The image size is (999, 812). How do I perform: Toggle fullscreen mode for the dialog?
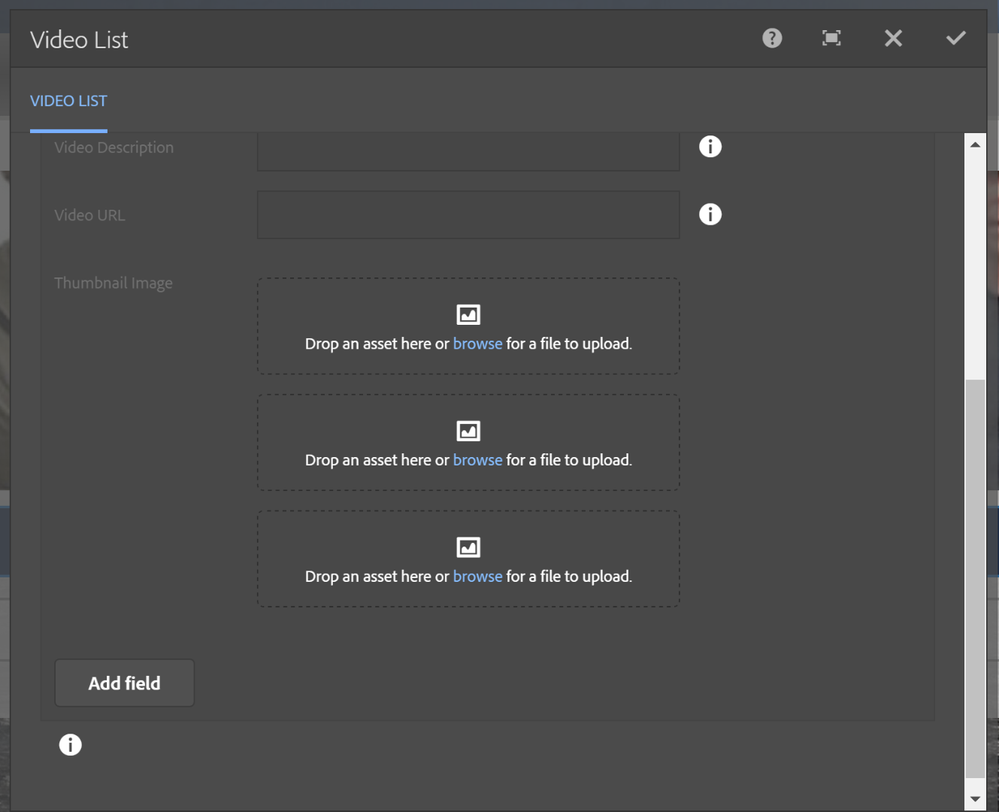tap(831, 38)
